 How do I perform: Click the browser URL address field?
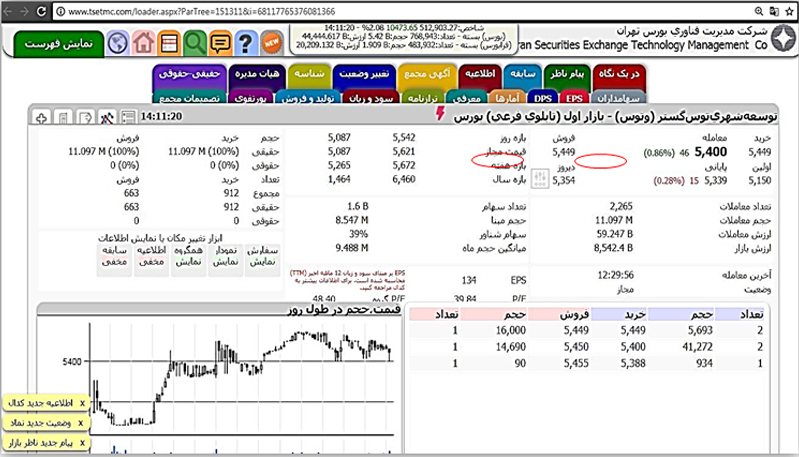coord(300,11)
